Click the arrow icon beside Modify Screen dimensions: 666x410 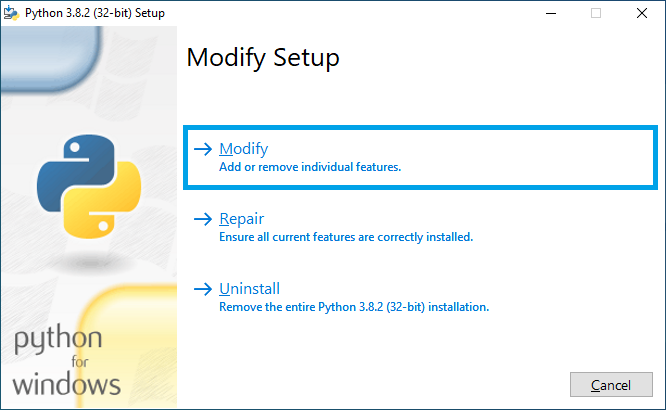click(203, 149)
